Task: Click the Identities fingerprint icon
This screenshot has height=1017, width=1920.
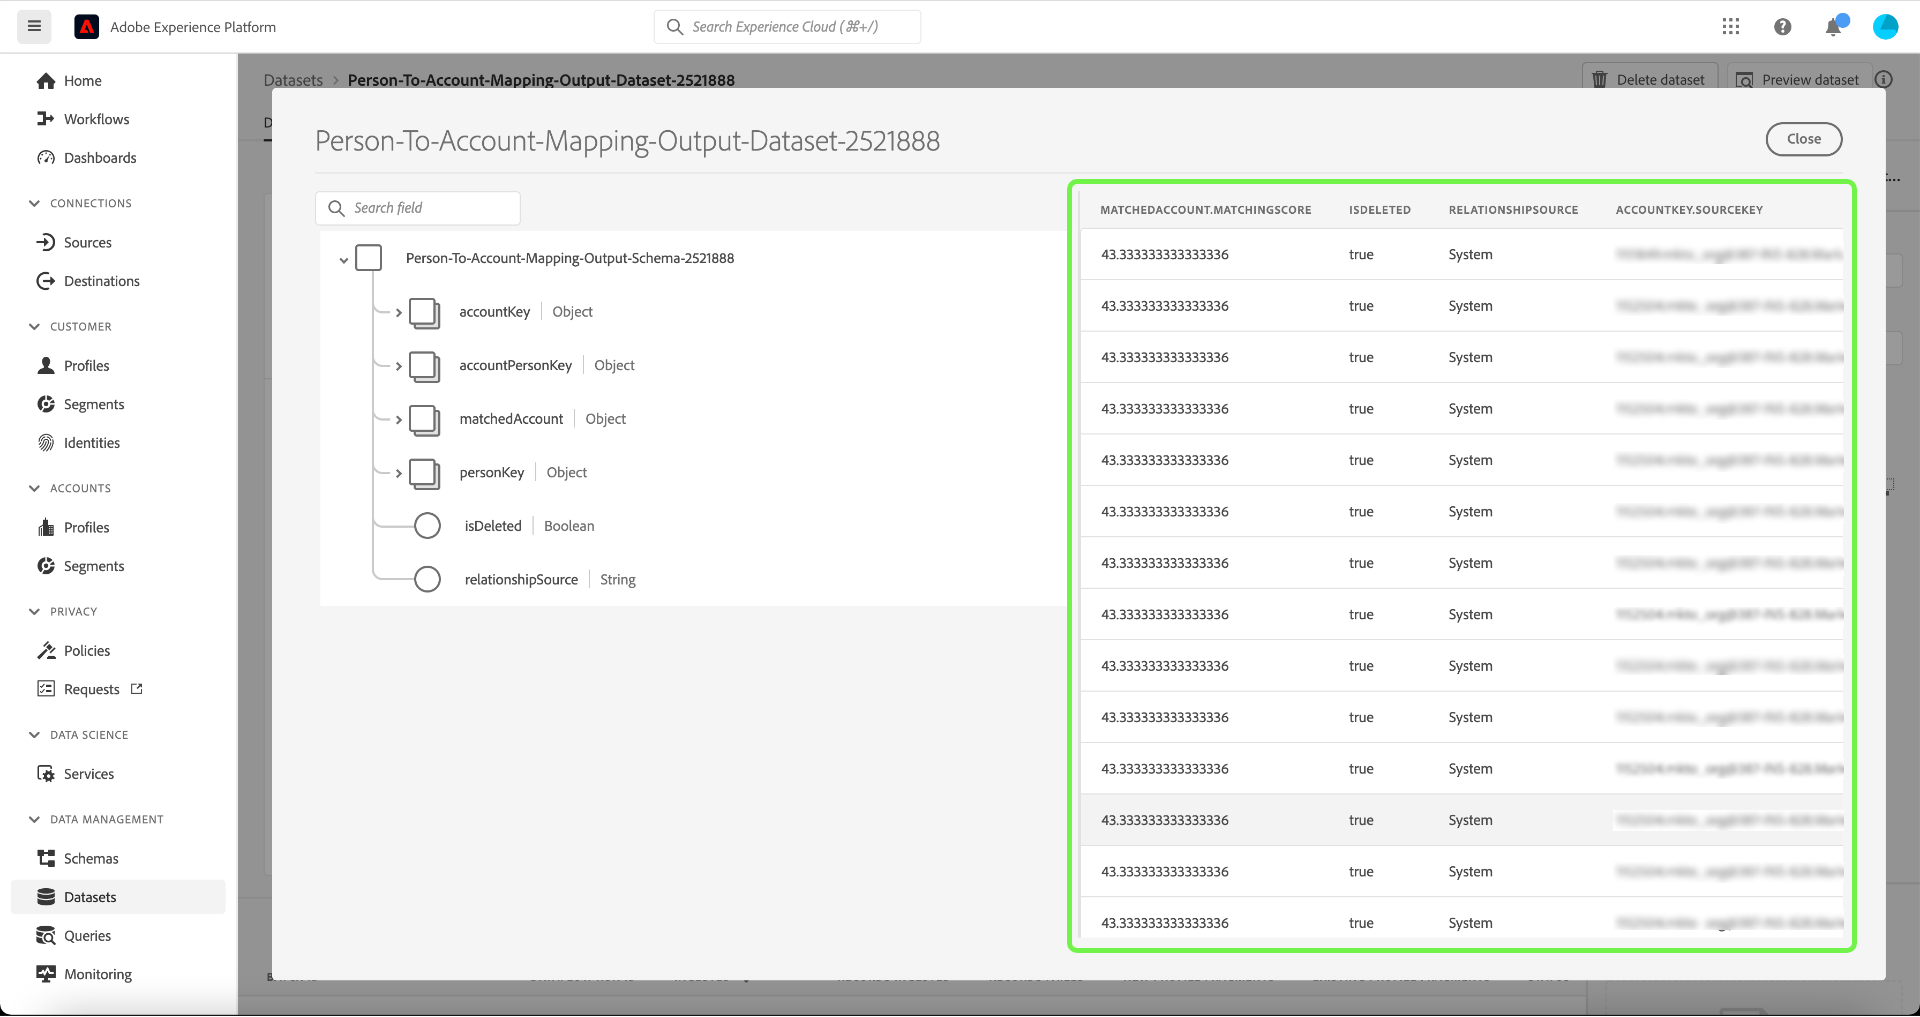Action: (x=46, y=443)
